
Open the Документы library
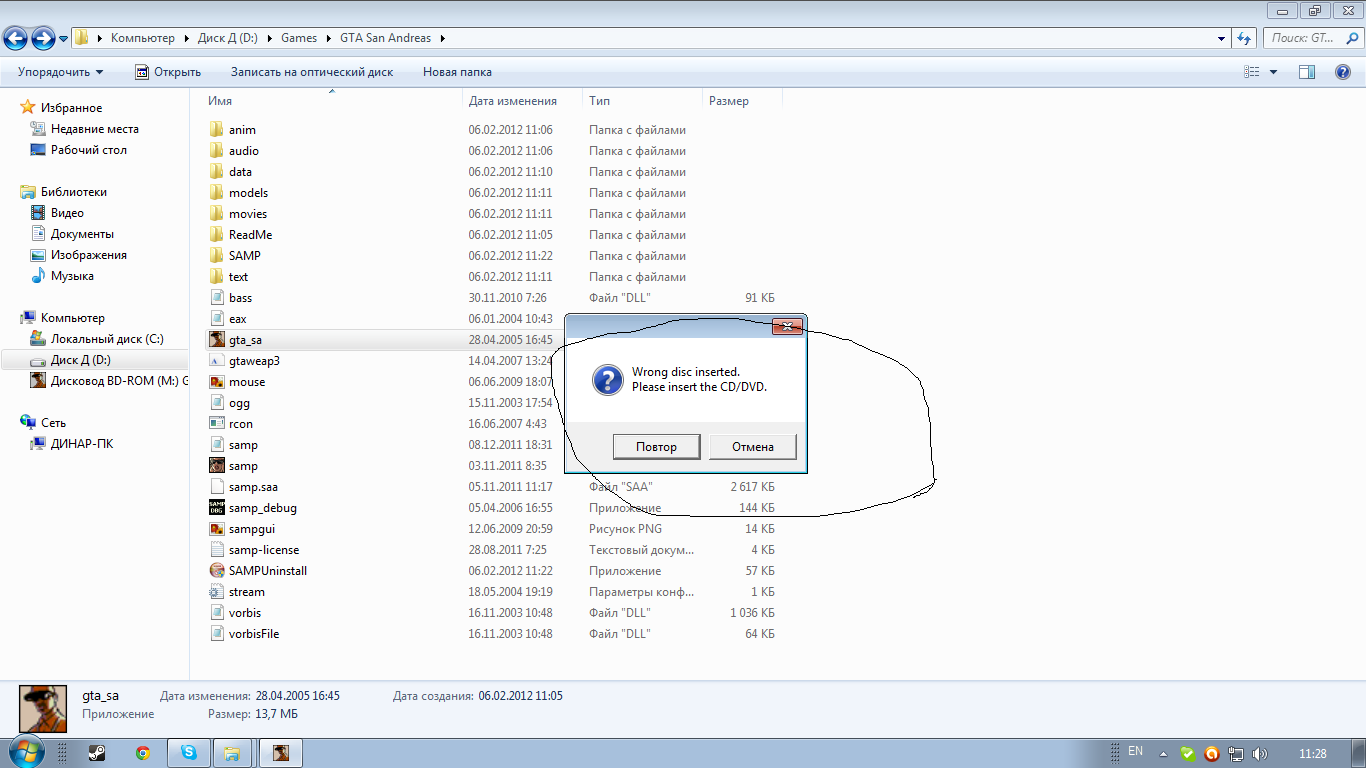coord(82,234)
